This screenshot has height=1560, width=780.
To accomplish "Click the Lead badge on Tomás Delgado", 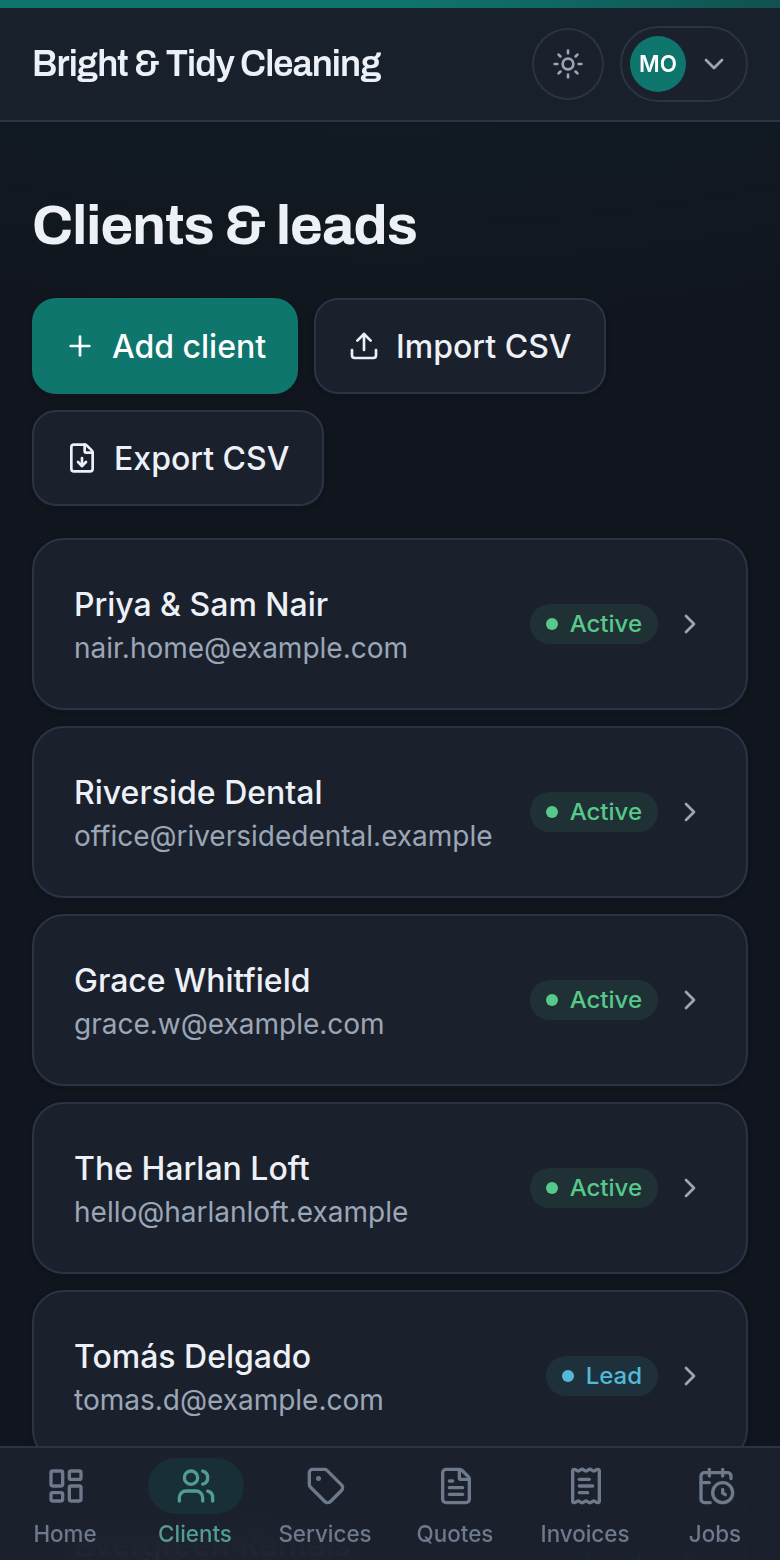I will tap(602, 1376).
